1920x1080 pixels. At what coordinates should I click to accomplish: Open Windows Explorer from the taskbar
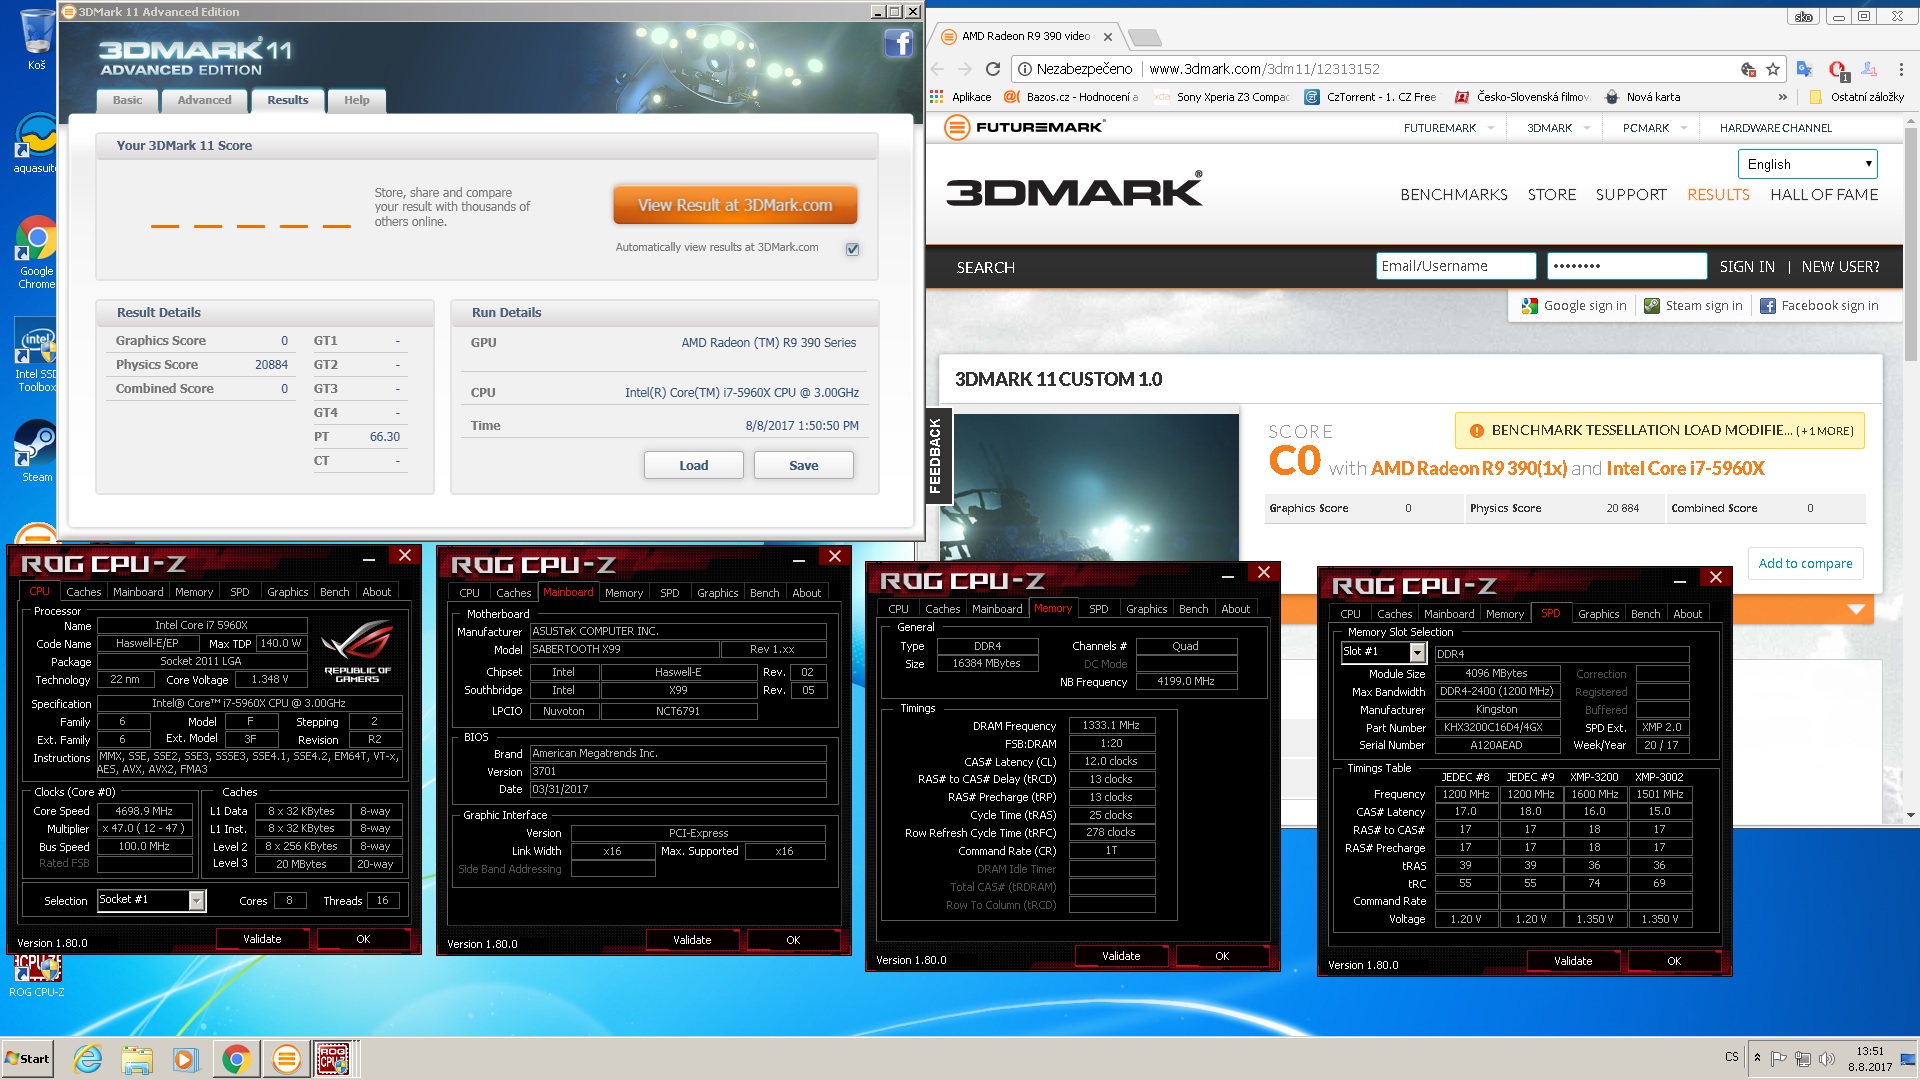coord(137,1059)
